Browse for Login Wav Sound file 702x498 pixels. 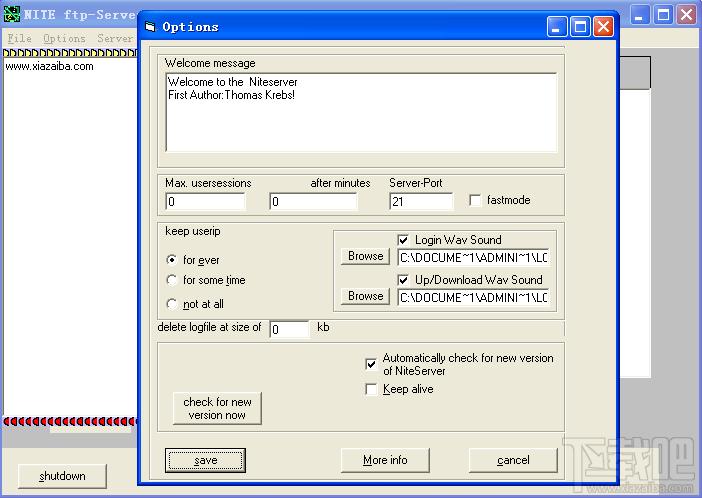coord(365,256)
